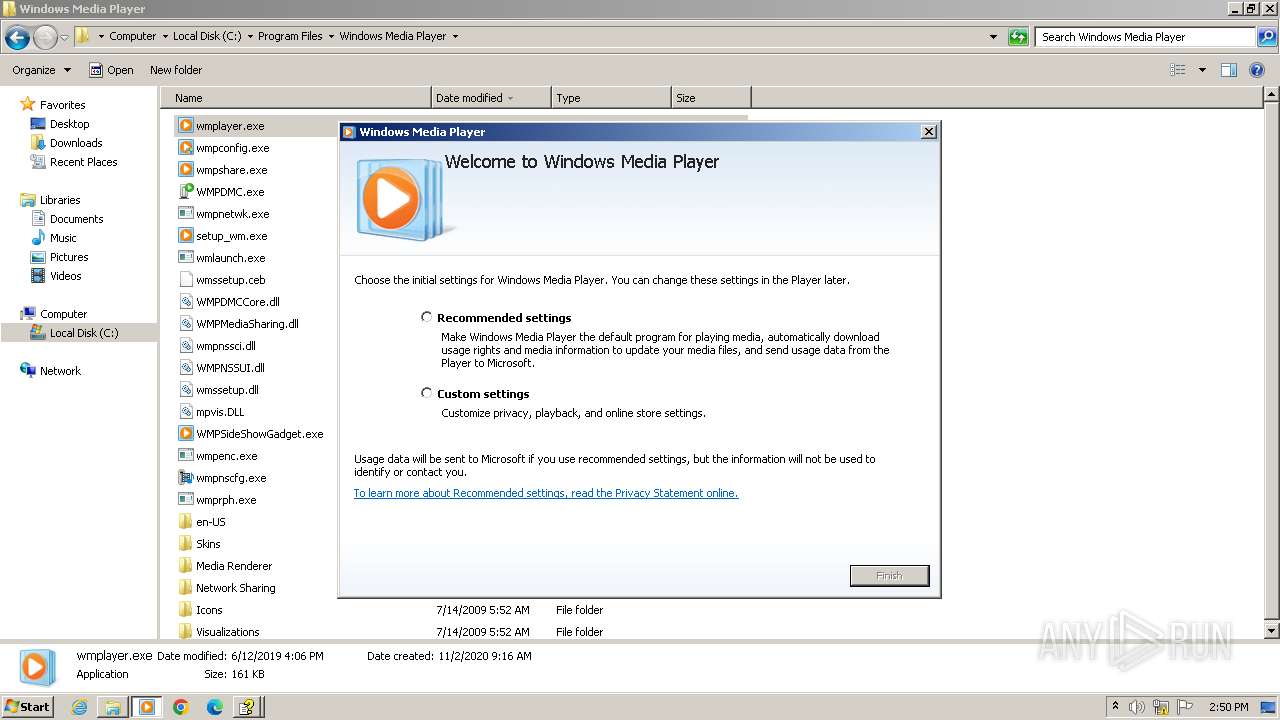This screenshot has height=720, width=1280.
Task: Refresh the folder view with the green arrows
Action: (1018, 37)
